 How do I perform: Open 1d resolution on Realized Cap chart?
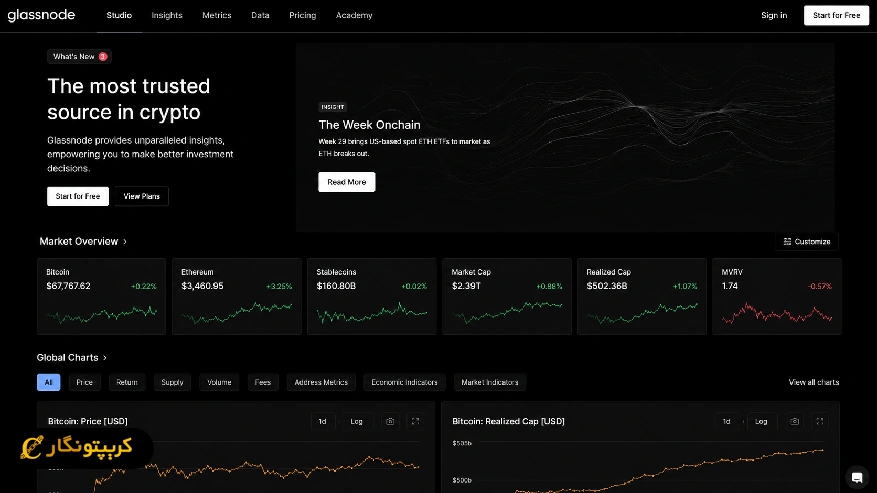pos(727,421)
